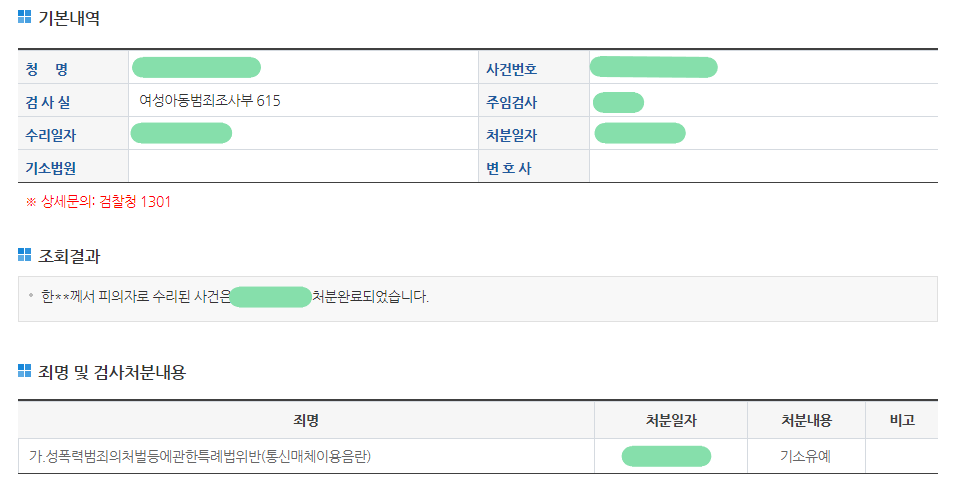Screen dimensions: 970x486
Task: Select the 기본내역 section heading
Action: point(68,18)
